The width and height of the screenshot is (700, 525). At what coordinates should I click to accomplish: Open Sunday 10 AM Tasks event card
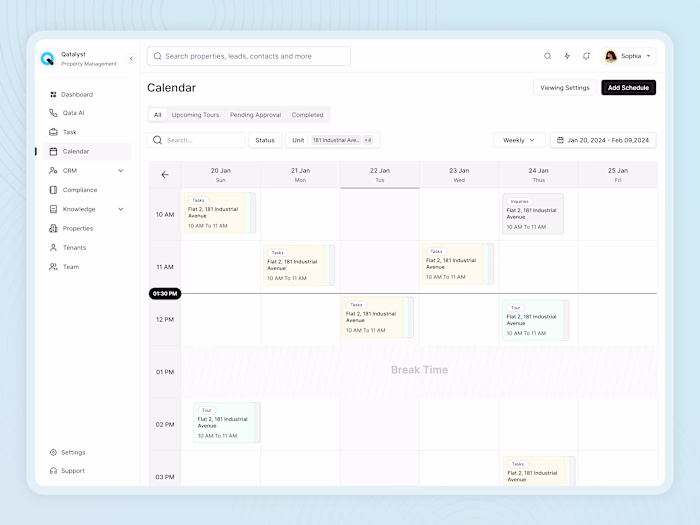point(219,213)
